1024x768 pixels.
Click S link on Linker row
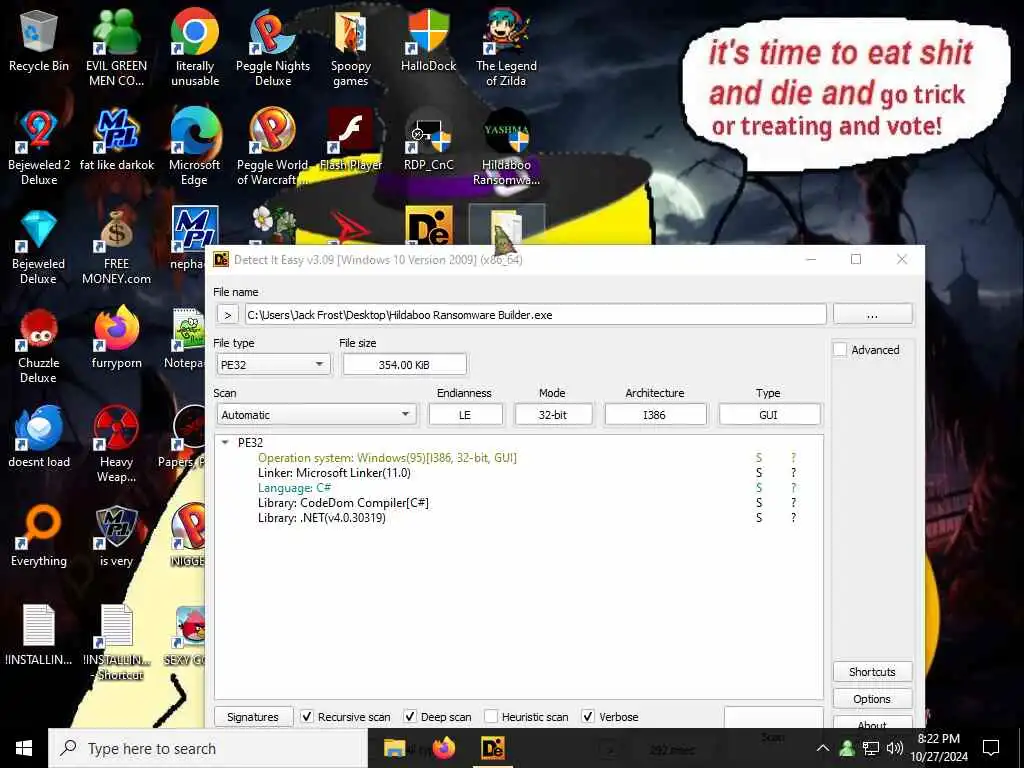pyautogui.click(x=759, y=473)
